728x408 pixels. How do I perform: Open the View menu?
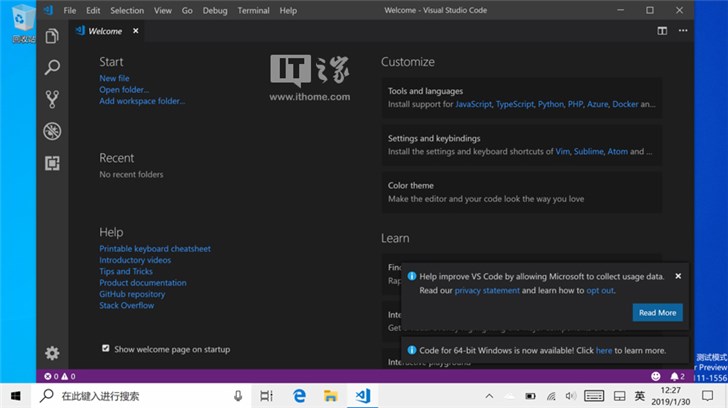(x=162, y=10)
